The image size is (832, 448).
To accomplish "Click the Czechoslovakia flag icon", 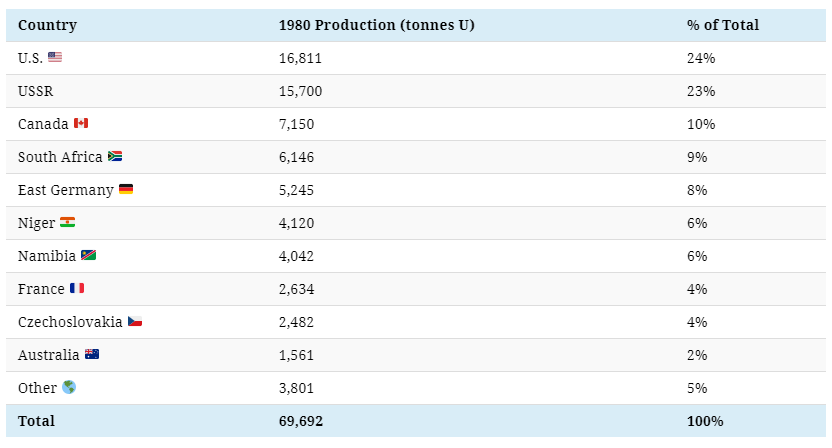I will pyautogui.click(x=135, y=322).
